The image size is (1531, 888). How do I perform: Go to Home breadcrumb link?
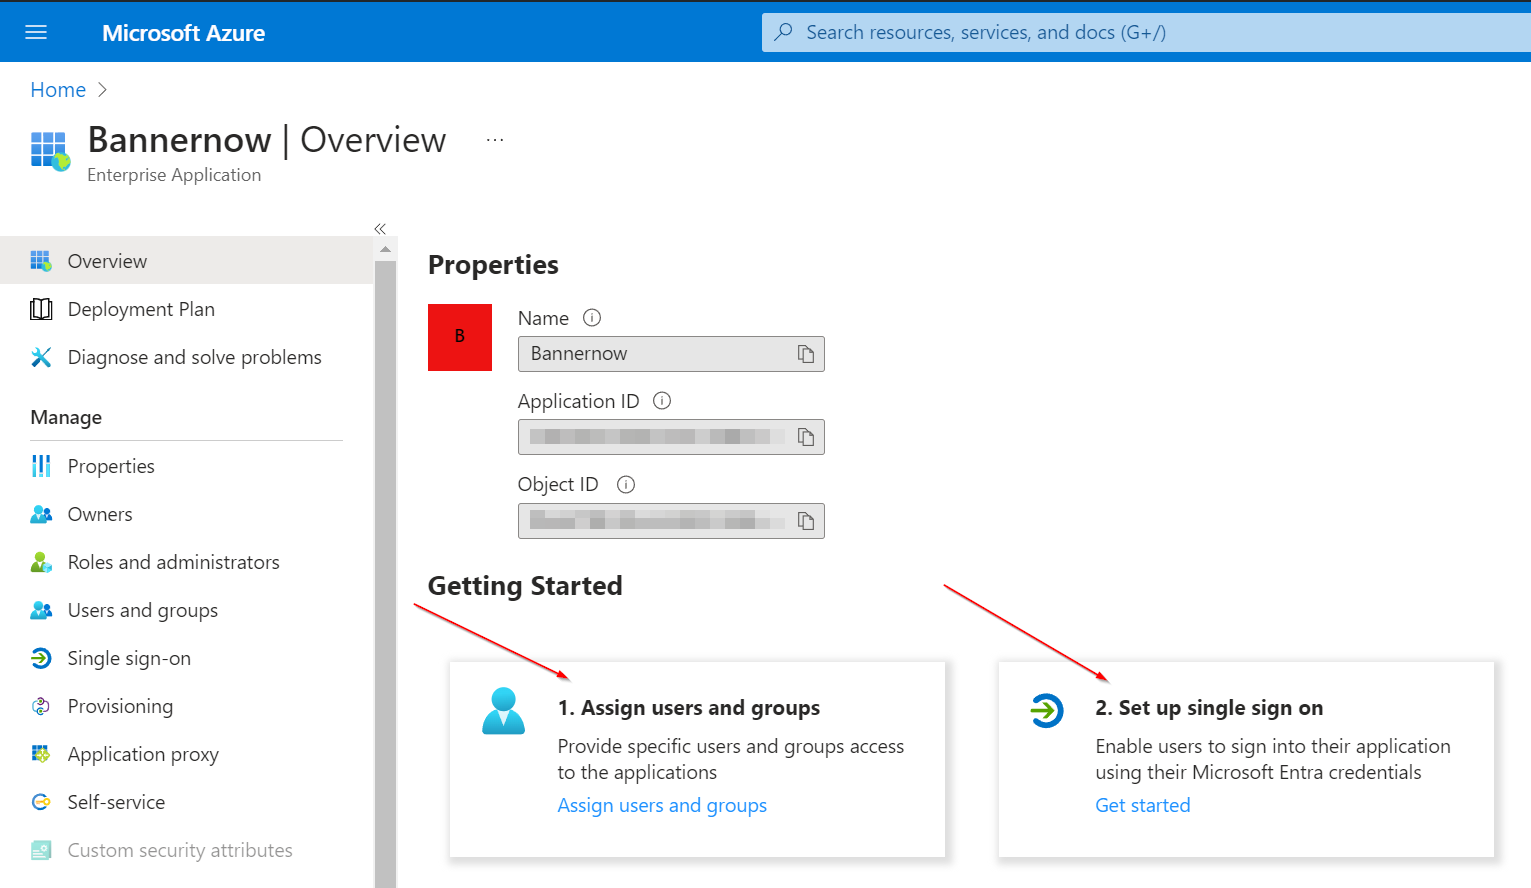coord(58,90)
